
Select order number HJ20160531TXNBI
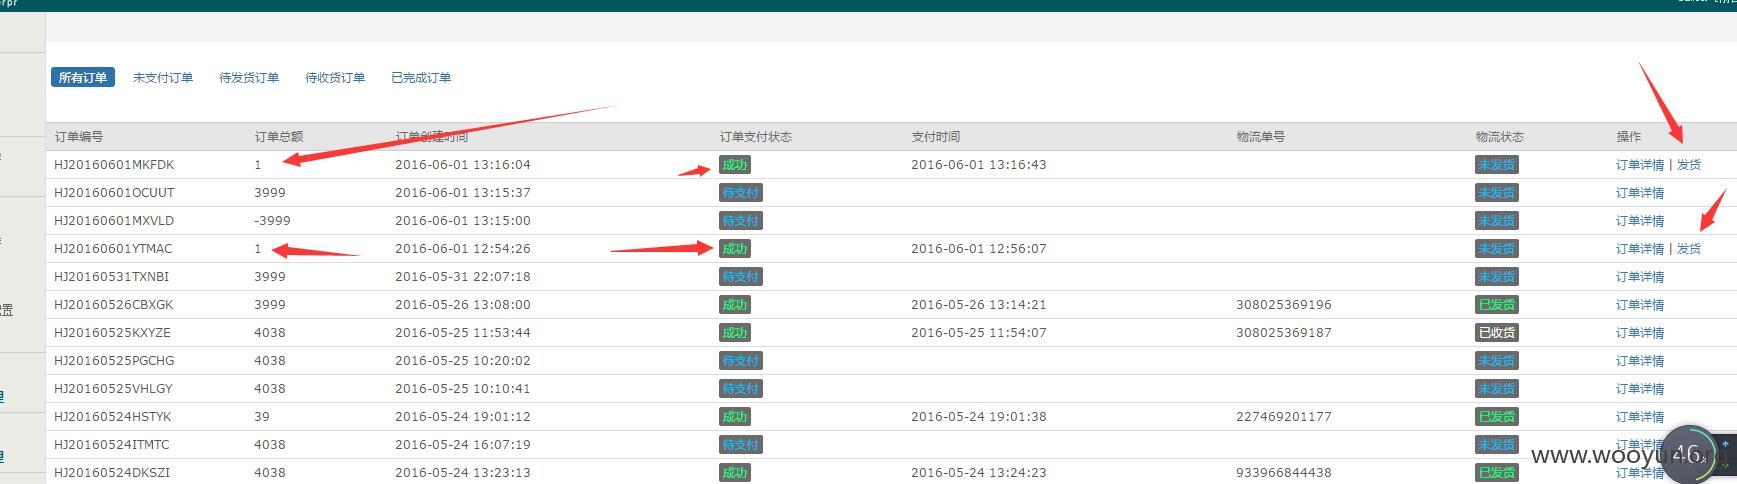pyautogui.click(x=112, y=277)
